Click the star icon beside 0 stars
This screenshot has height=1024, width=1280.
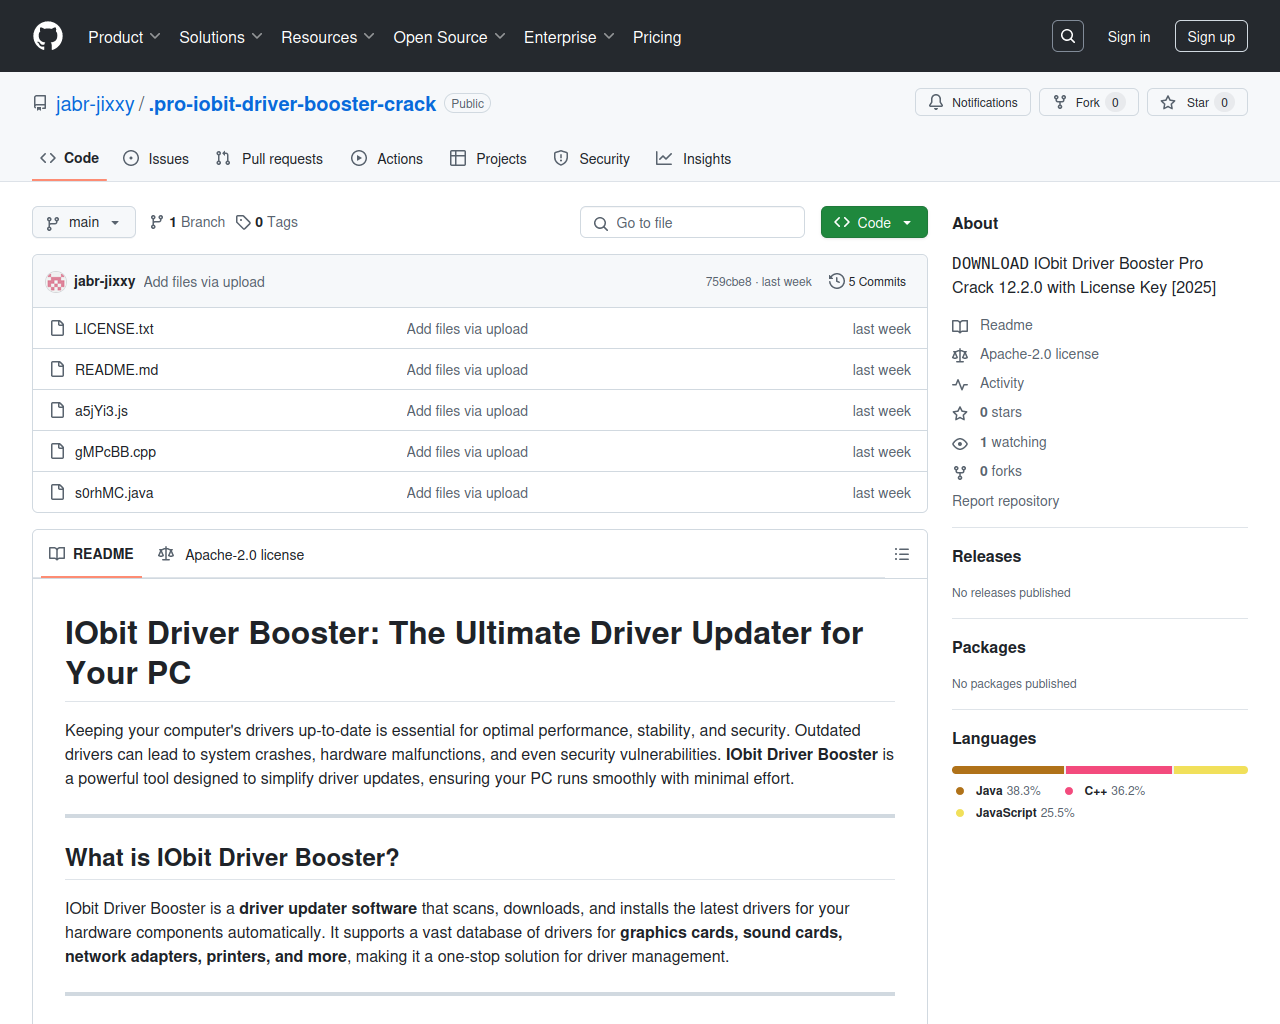(x=960, y=413)
